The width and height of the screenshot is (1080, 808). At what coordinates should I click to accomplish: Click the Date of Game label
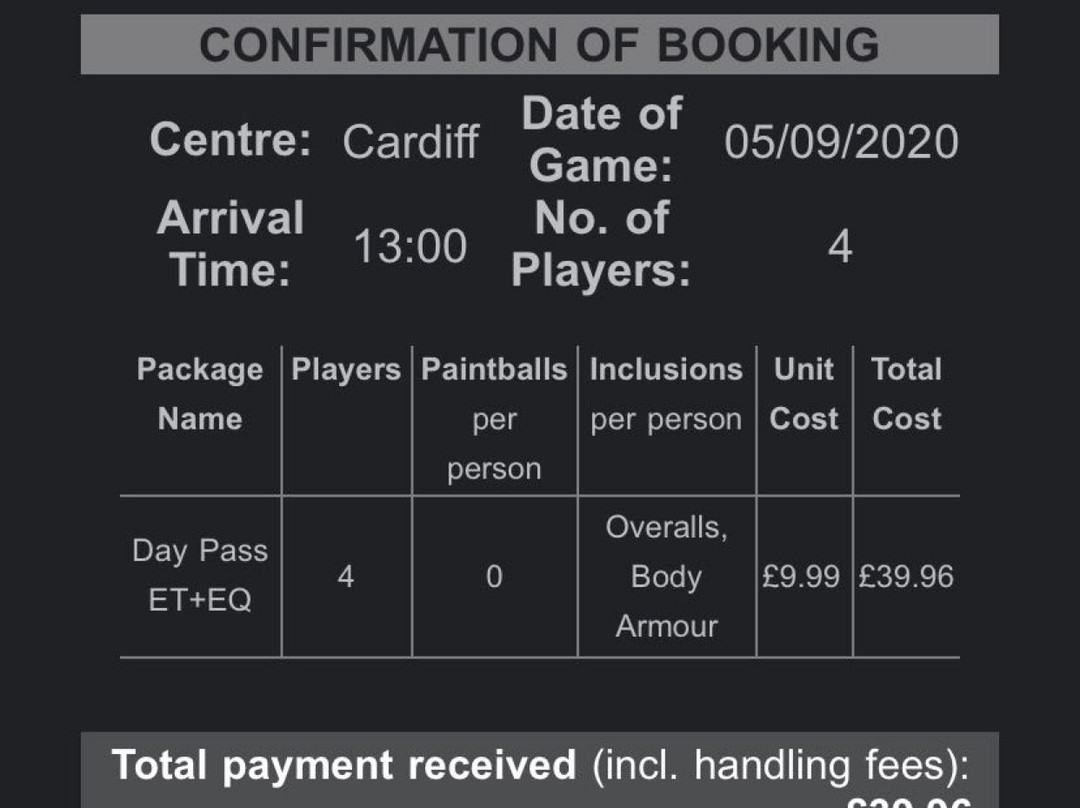601,140
